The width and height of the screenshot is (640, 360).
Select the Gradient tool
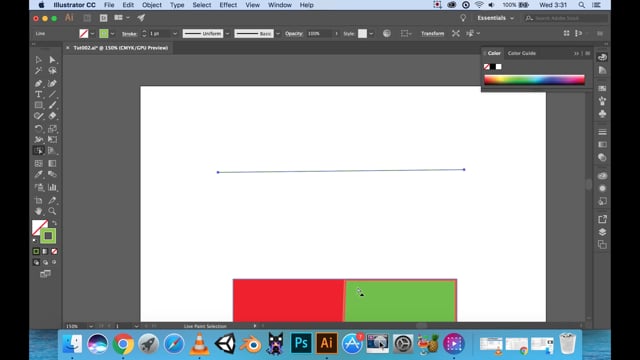52,163
